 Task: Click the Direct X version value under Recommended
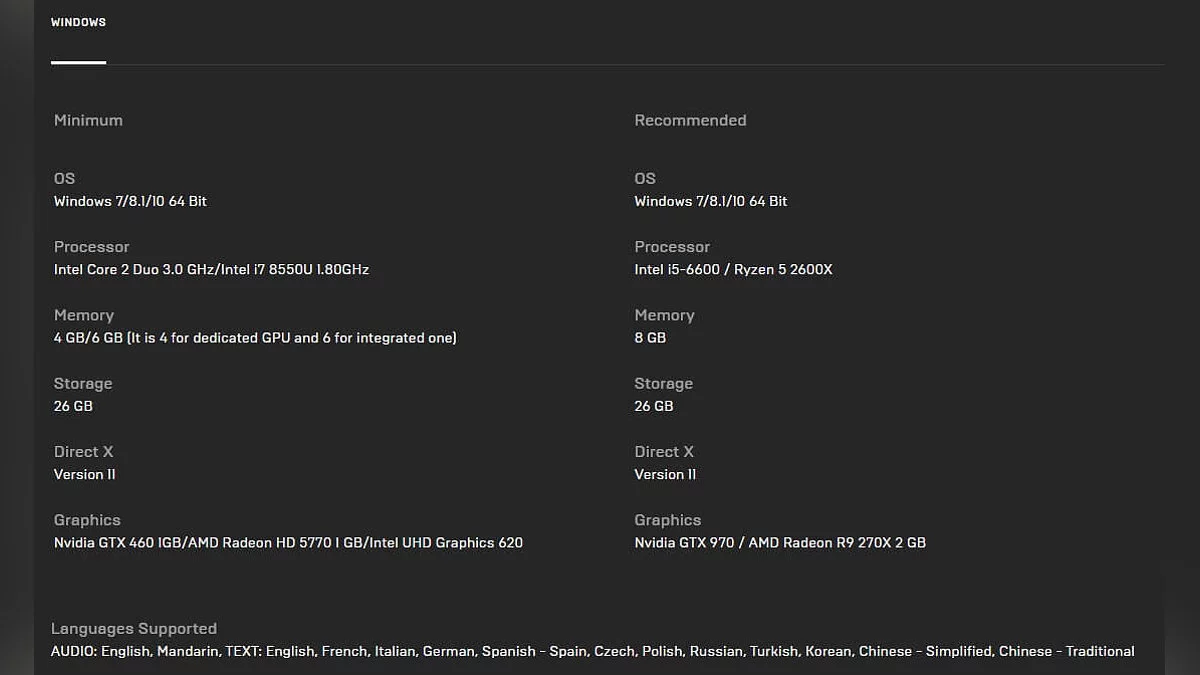(x=665, y=474)
